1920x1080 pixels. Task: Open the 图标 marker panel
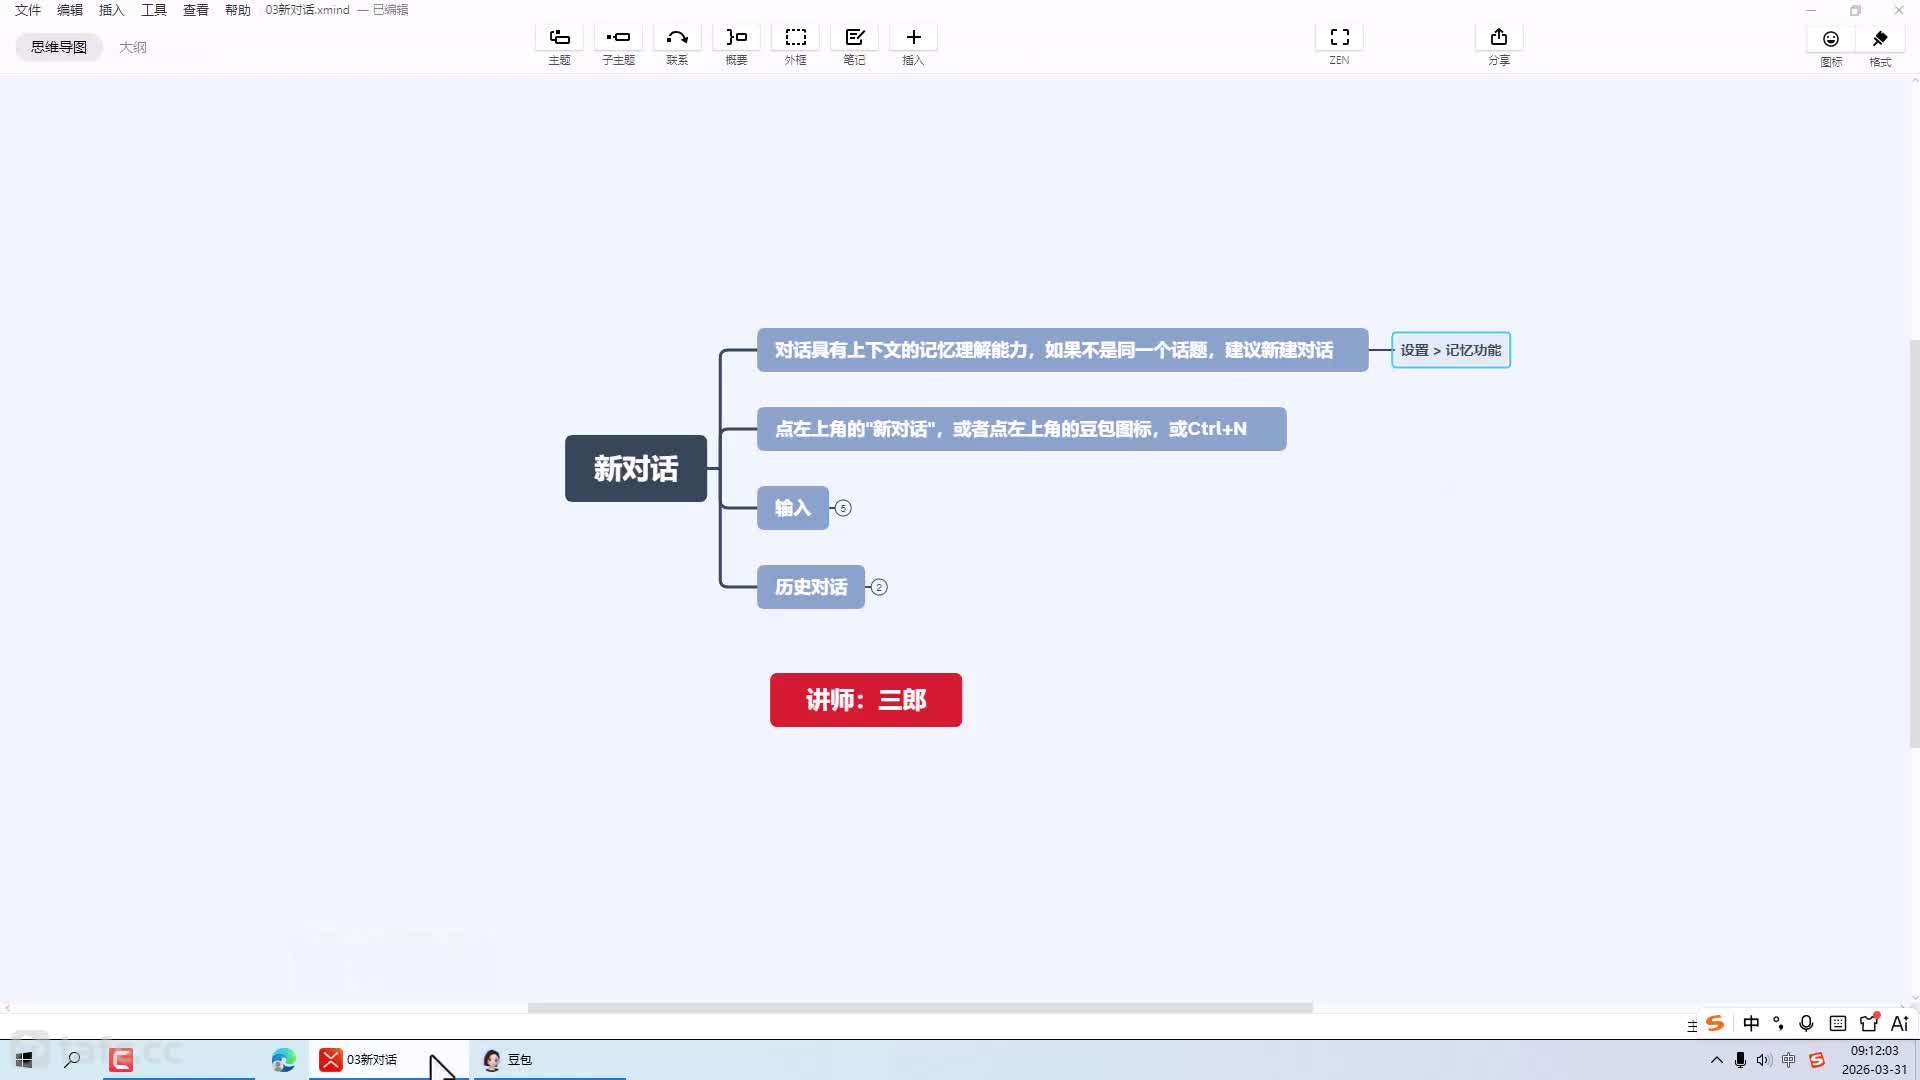[x=1830, y=40]
